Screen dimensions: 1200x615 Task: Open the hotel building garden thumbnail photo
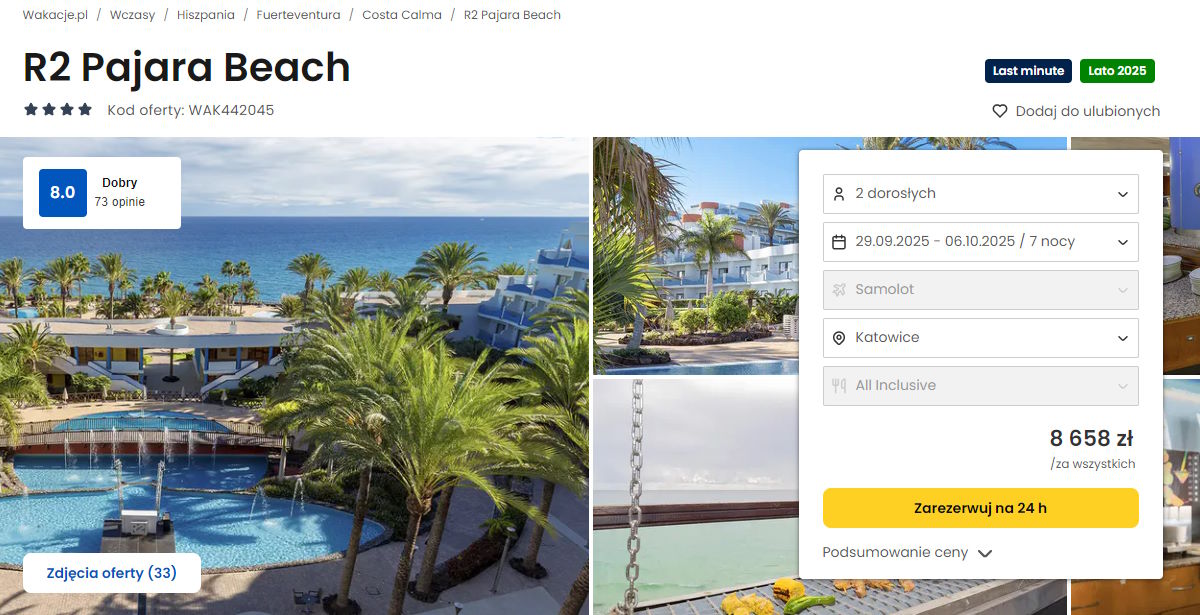[696, 256]
